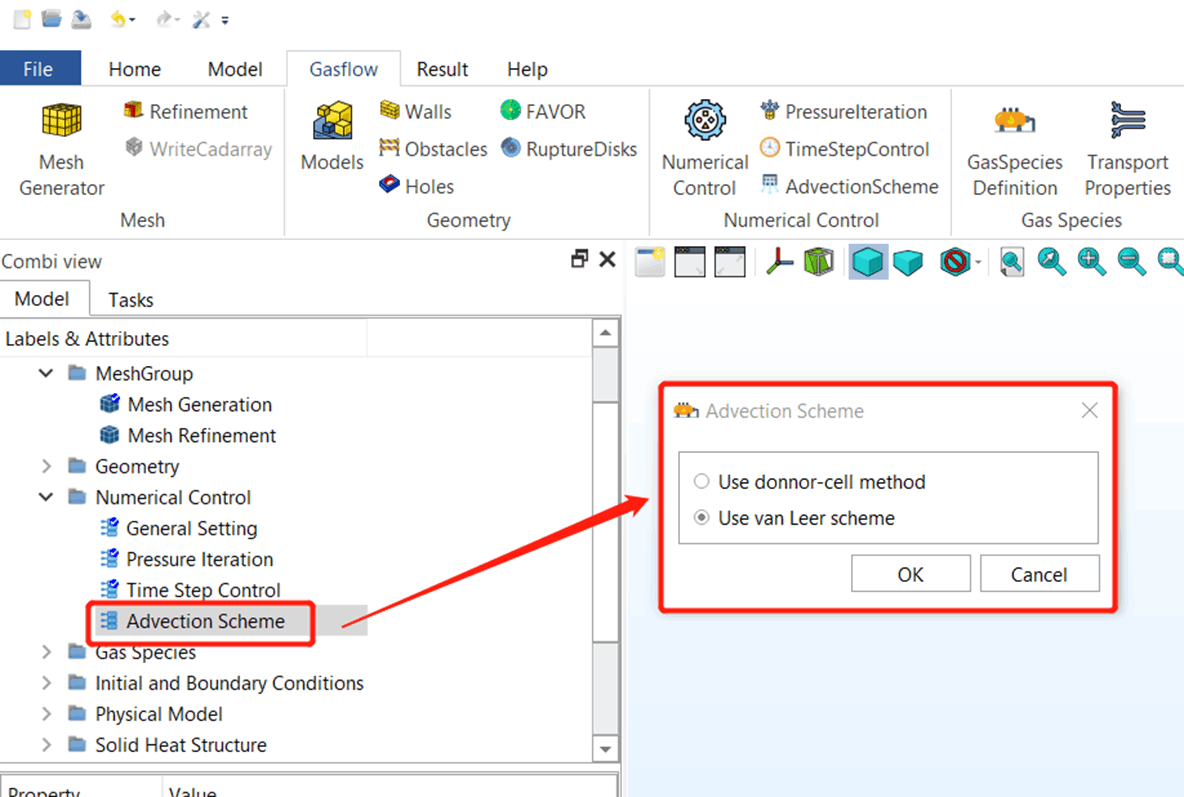Select Time Step Control in the tree
1184x797 pixels.
point(190,590)
